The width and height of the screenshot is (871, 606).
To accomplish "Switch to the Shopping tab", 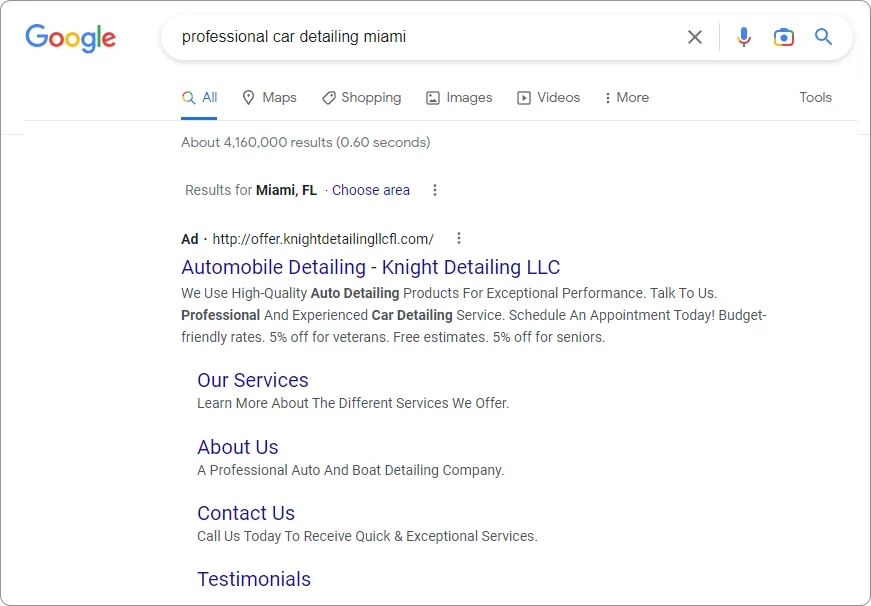I will click(362, 98).
